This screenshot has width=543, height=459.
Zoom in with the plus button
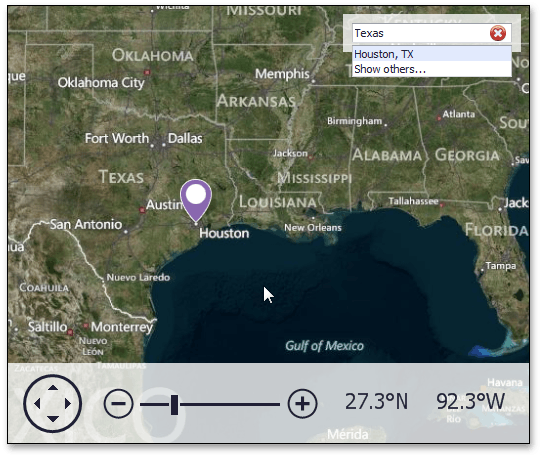coord(302,404)
